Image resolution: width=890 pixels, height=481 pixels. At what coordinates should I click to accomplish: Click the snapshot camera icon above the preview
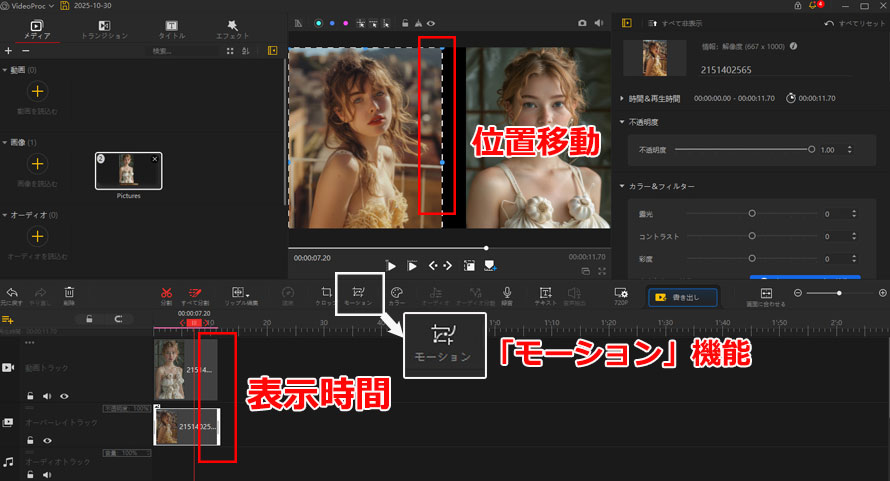point(582,23)
